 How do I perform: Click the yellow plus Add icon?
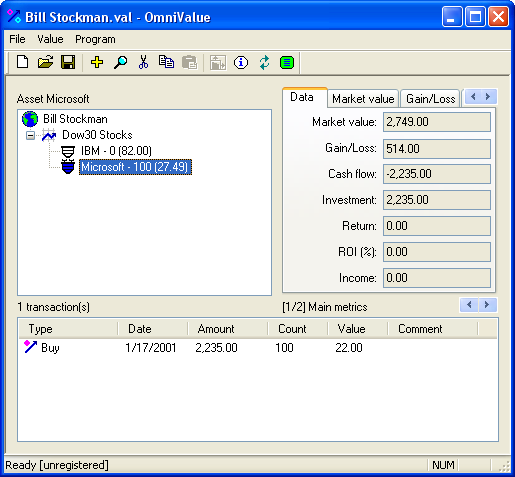pos(97,62)
